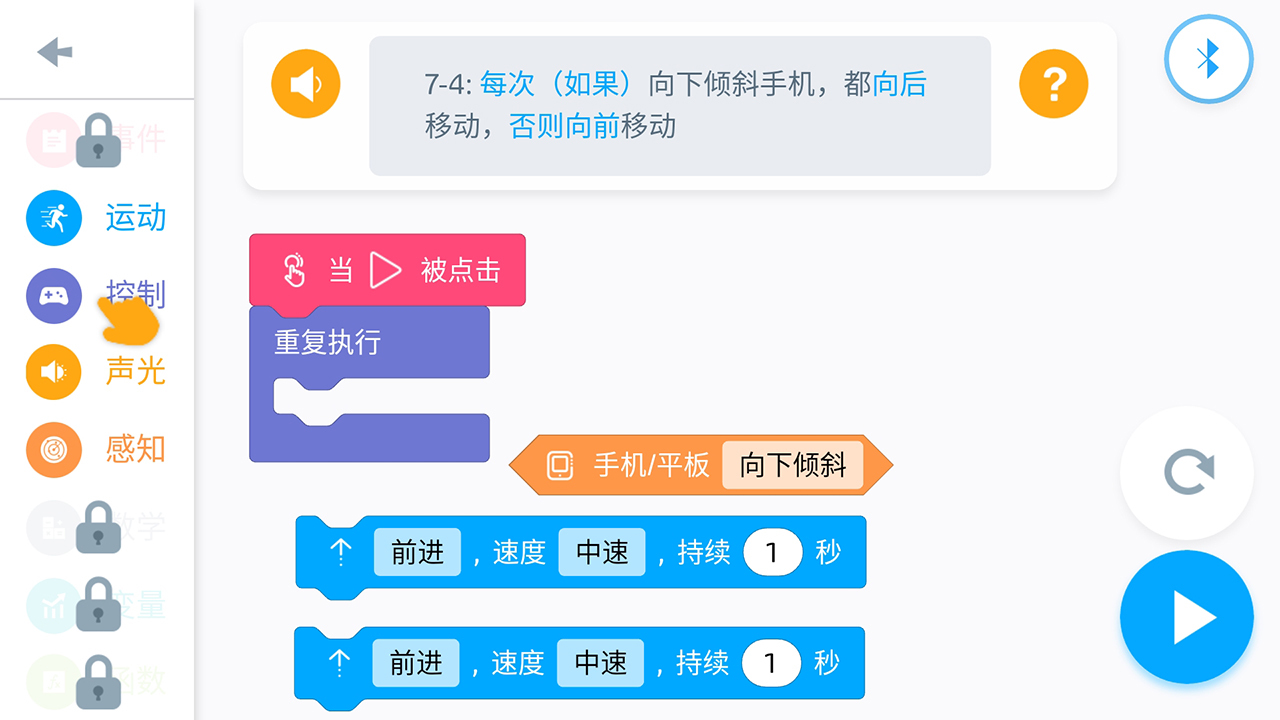Tap the locked 事件 events category
Viewport: 1280px width, 720px height.
tap(96, 140)
